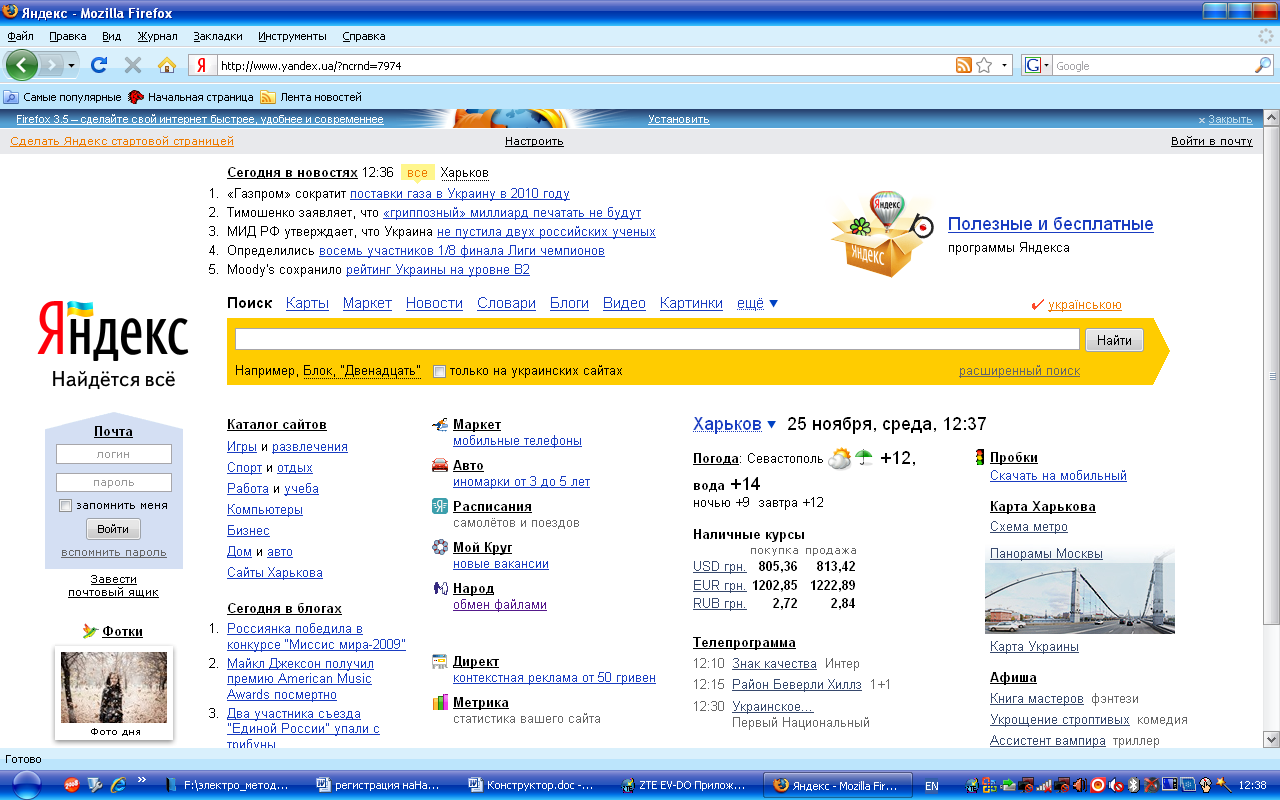
Task: Click the пароль input field
Action: click(x=113, y=482)
